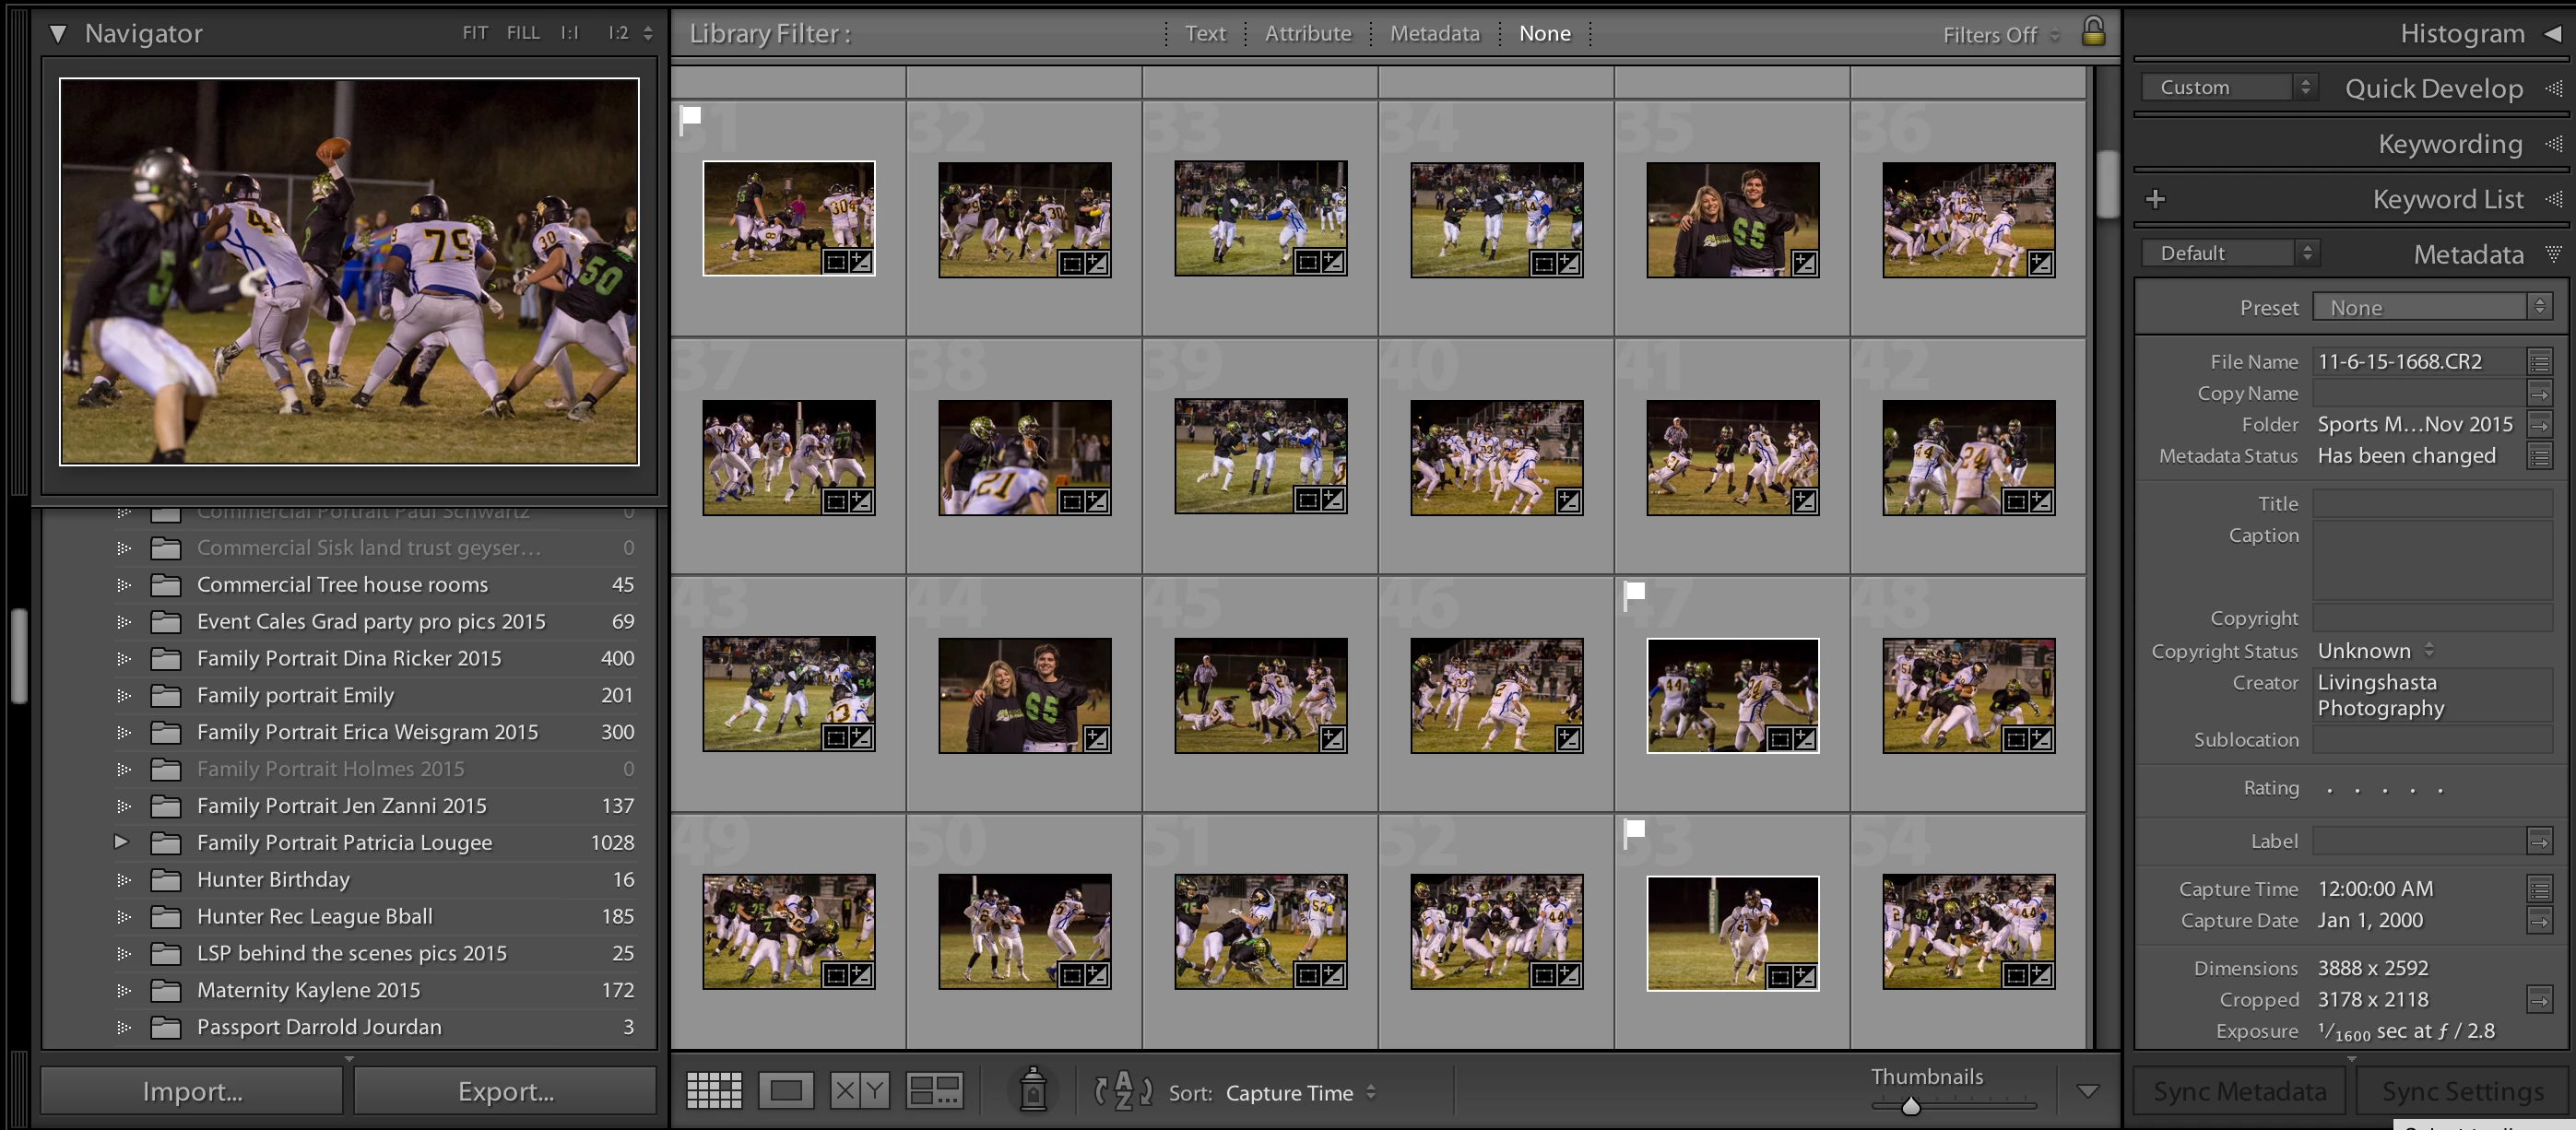Click the Library Filter lock icon

[2092, 32]
